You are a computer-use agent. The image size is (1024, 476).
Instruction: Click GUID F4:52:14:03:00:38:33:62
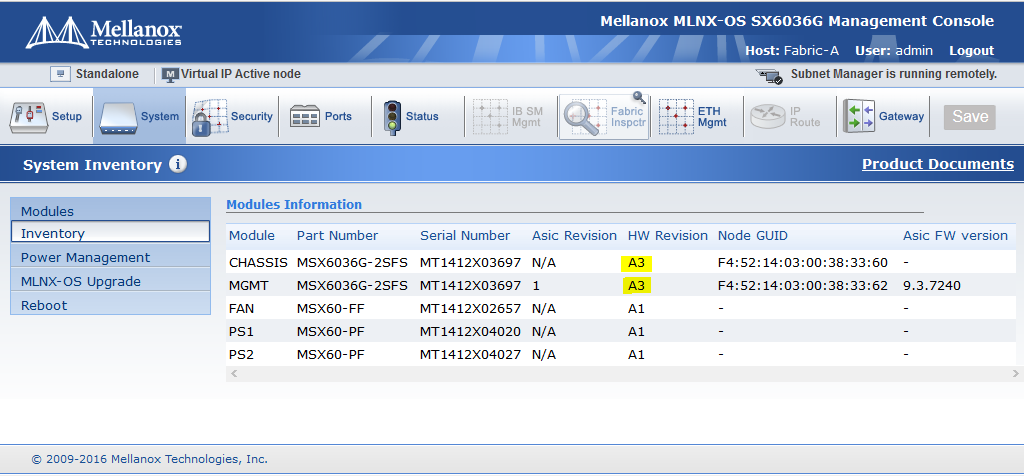(803, 286)
